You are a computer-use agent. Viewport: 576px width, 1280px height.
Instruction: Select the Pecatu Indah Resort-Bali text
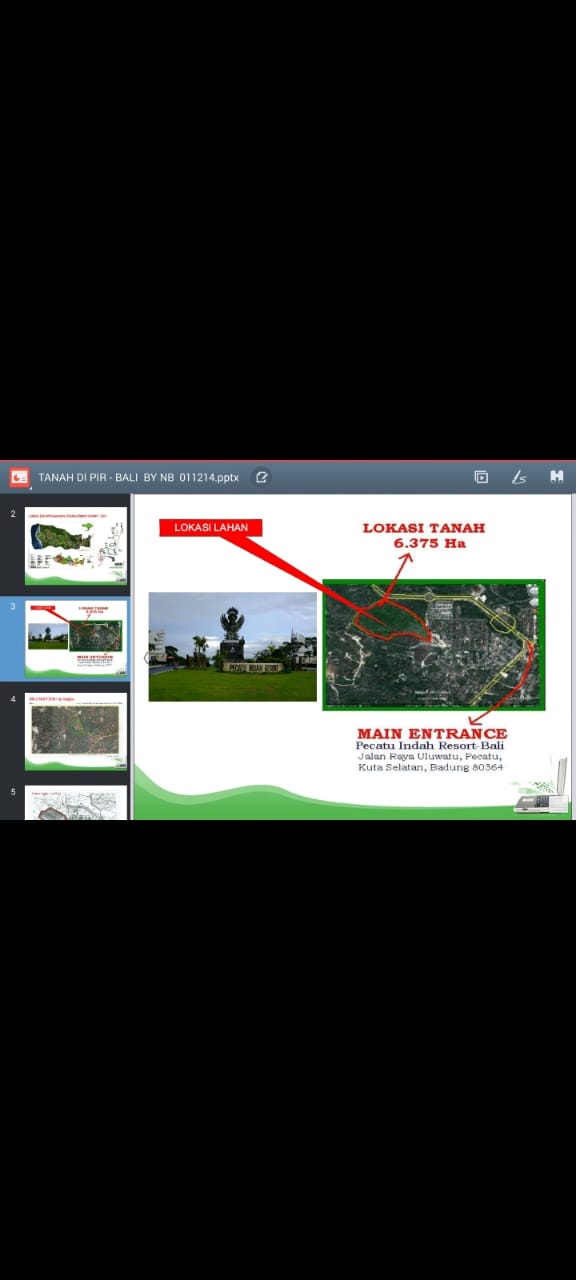(430, 746)
